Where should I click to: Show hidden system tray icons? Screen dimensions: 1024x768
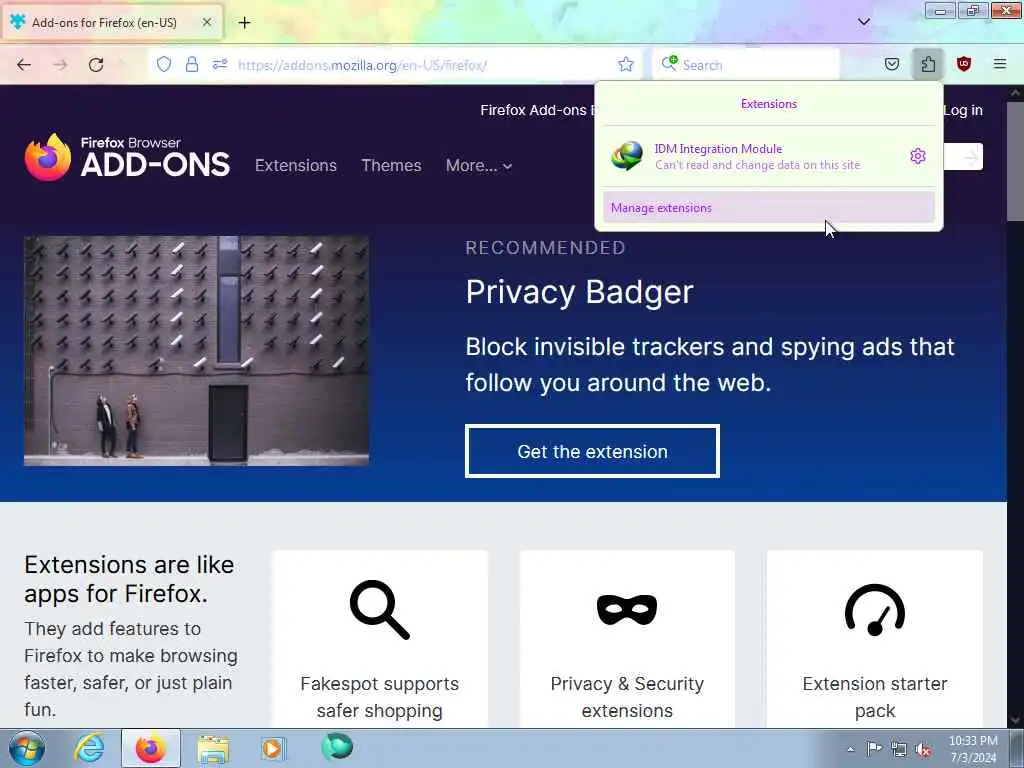click(850, 749)
